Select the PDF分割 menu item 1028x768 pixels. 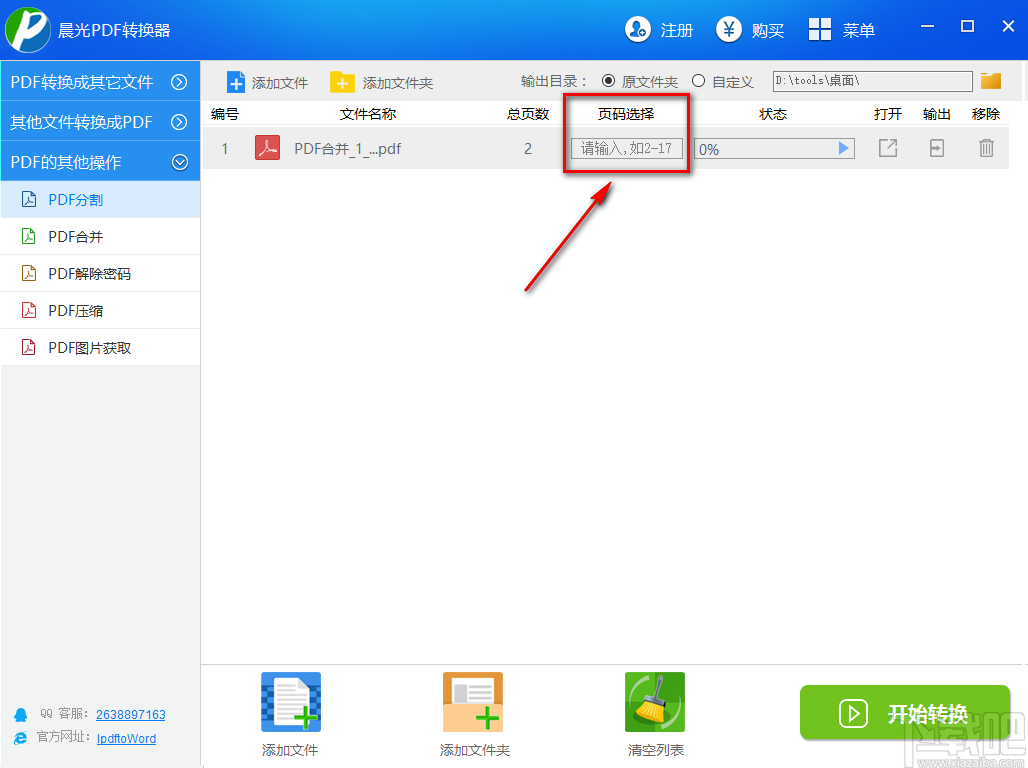tap(100, 199)
